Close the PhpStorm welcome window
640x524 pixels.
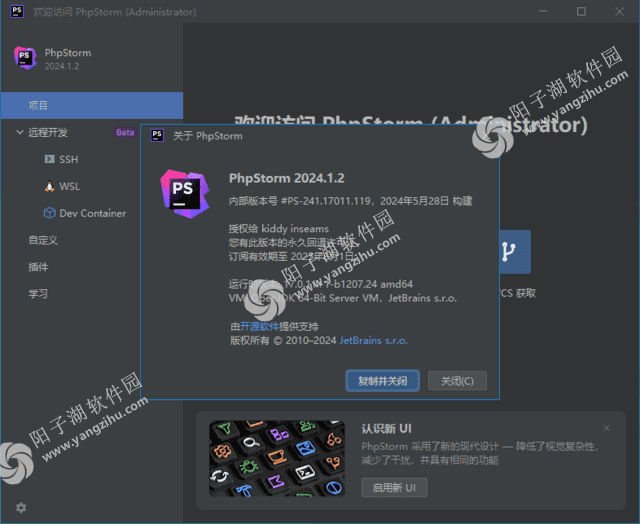619,11
